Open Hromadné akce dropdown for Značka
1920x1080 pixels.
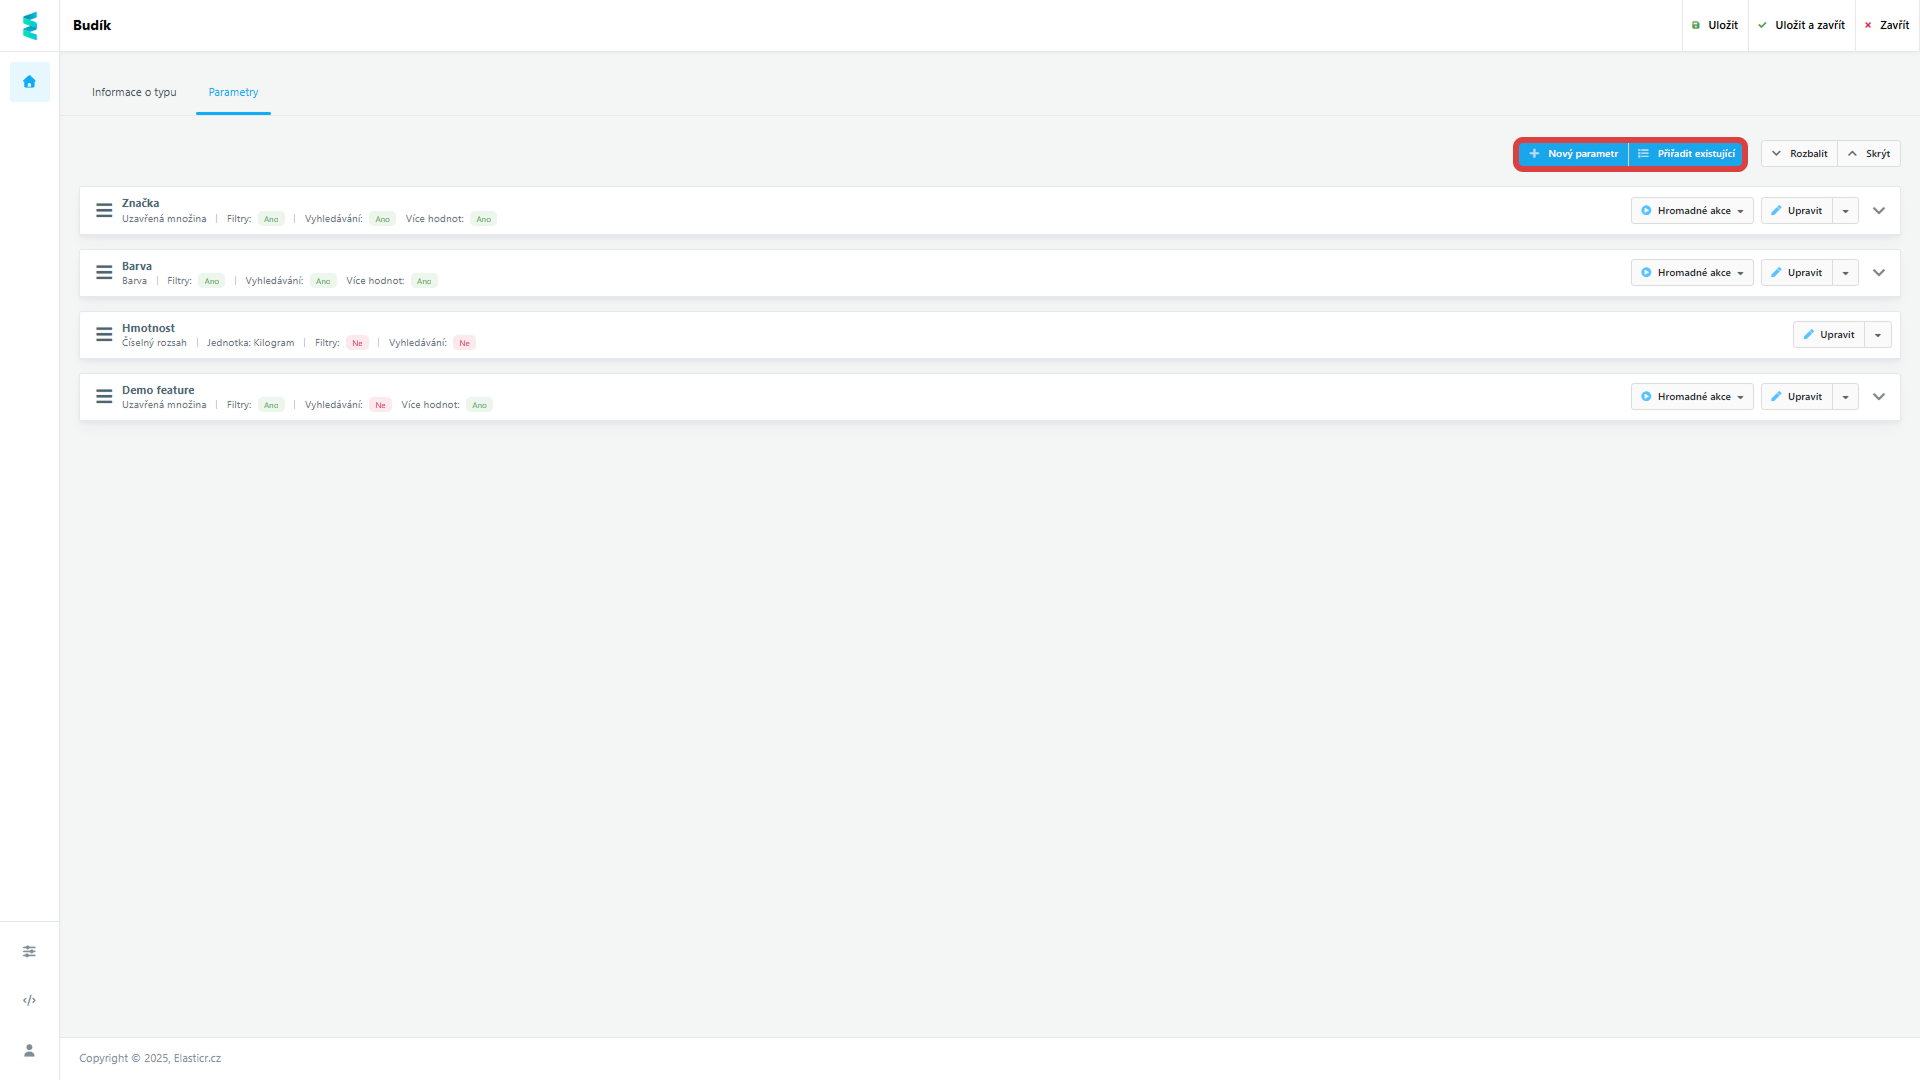coord(1692,210)
